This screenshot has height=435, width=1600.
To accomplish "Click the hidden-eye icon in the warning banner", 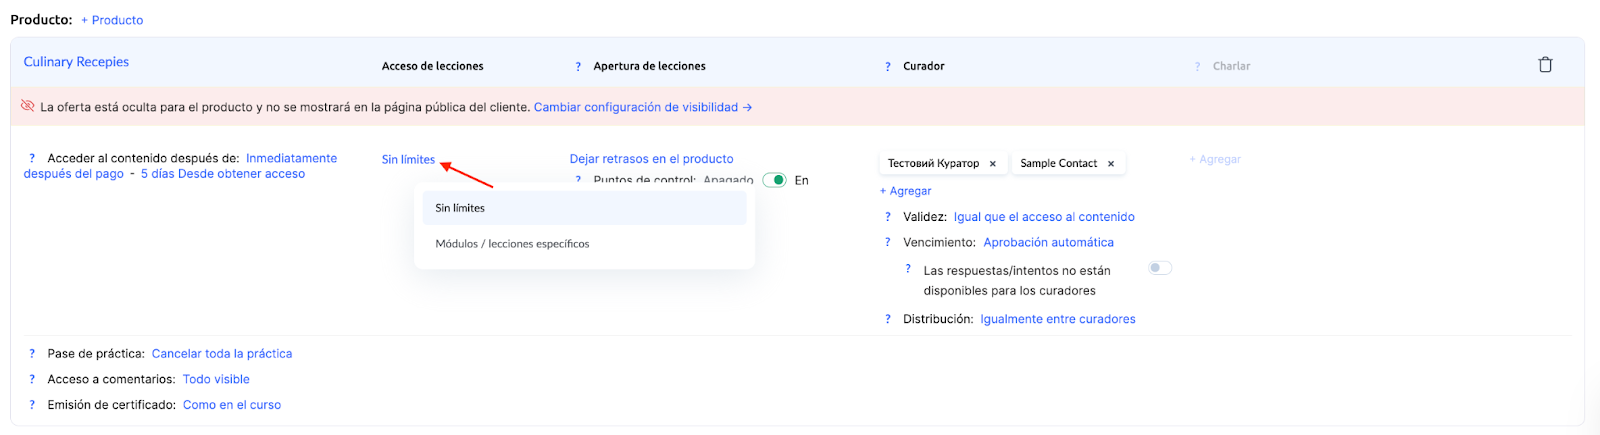I will (x=28, y=106).
